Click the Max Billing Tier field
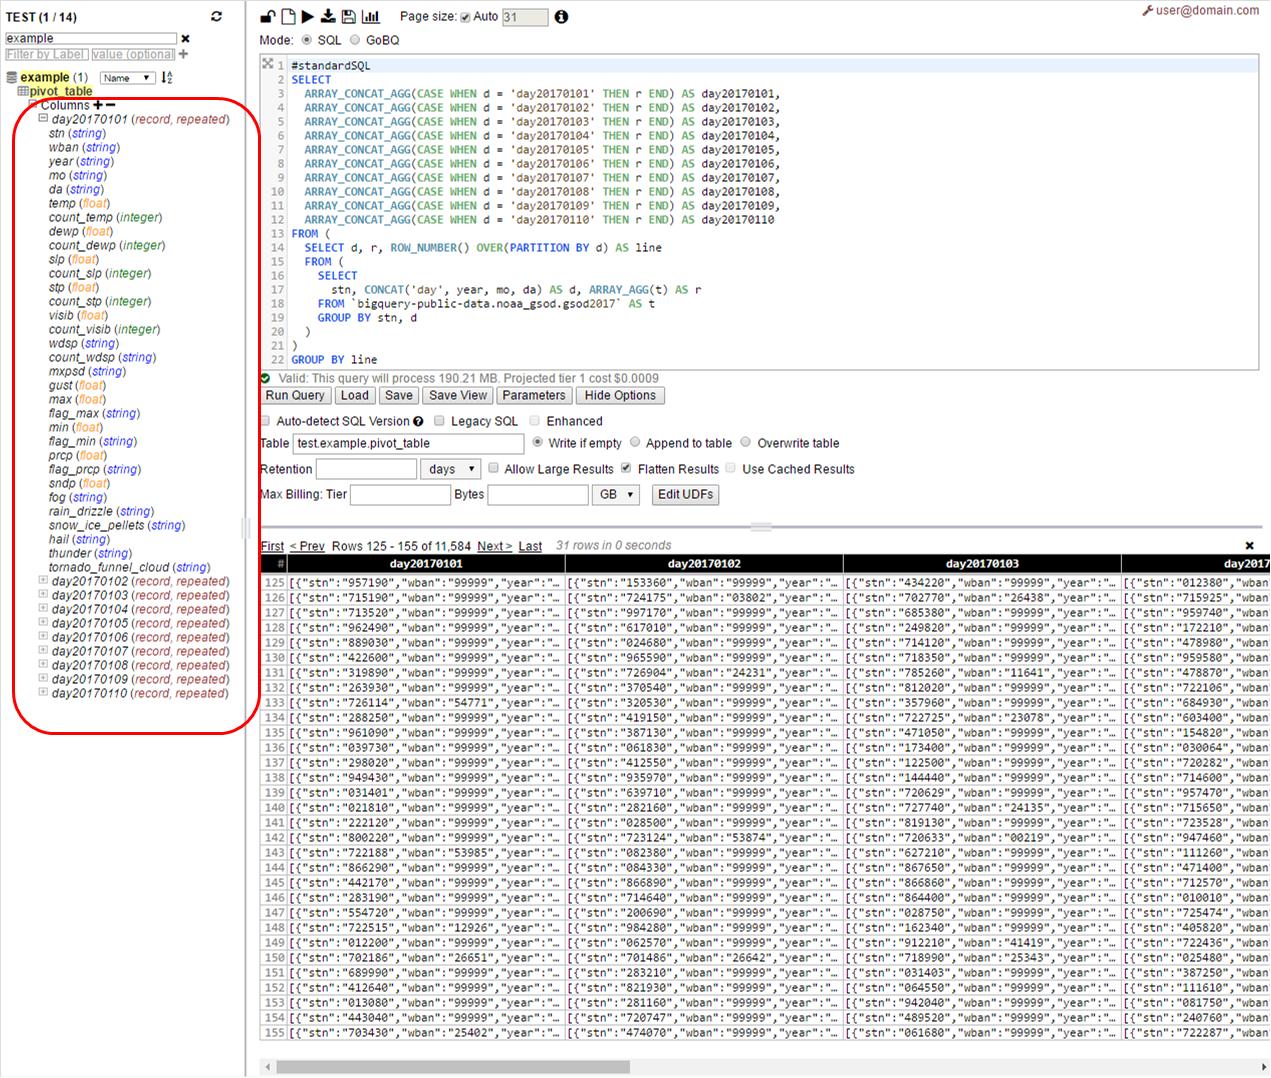Screen dimensions: 1271x1078 click(x=400, y=495)
